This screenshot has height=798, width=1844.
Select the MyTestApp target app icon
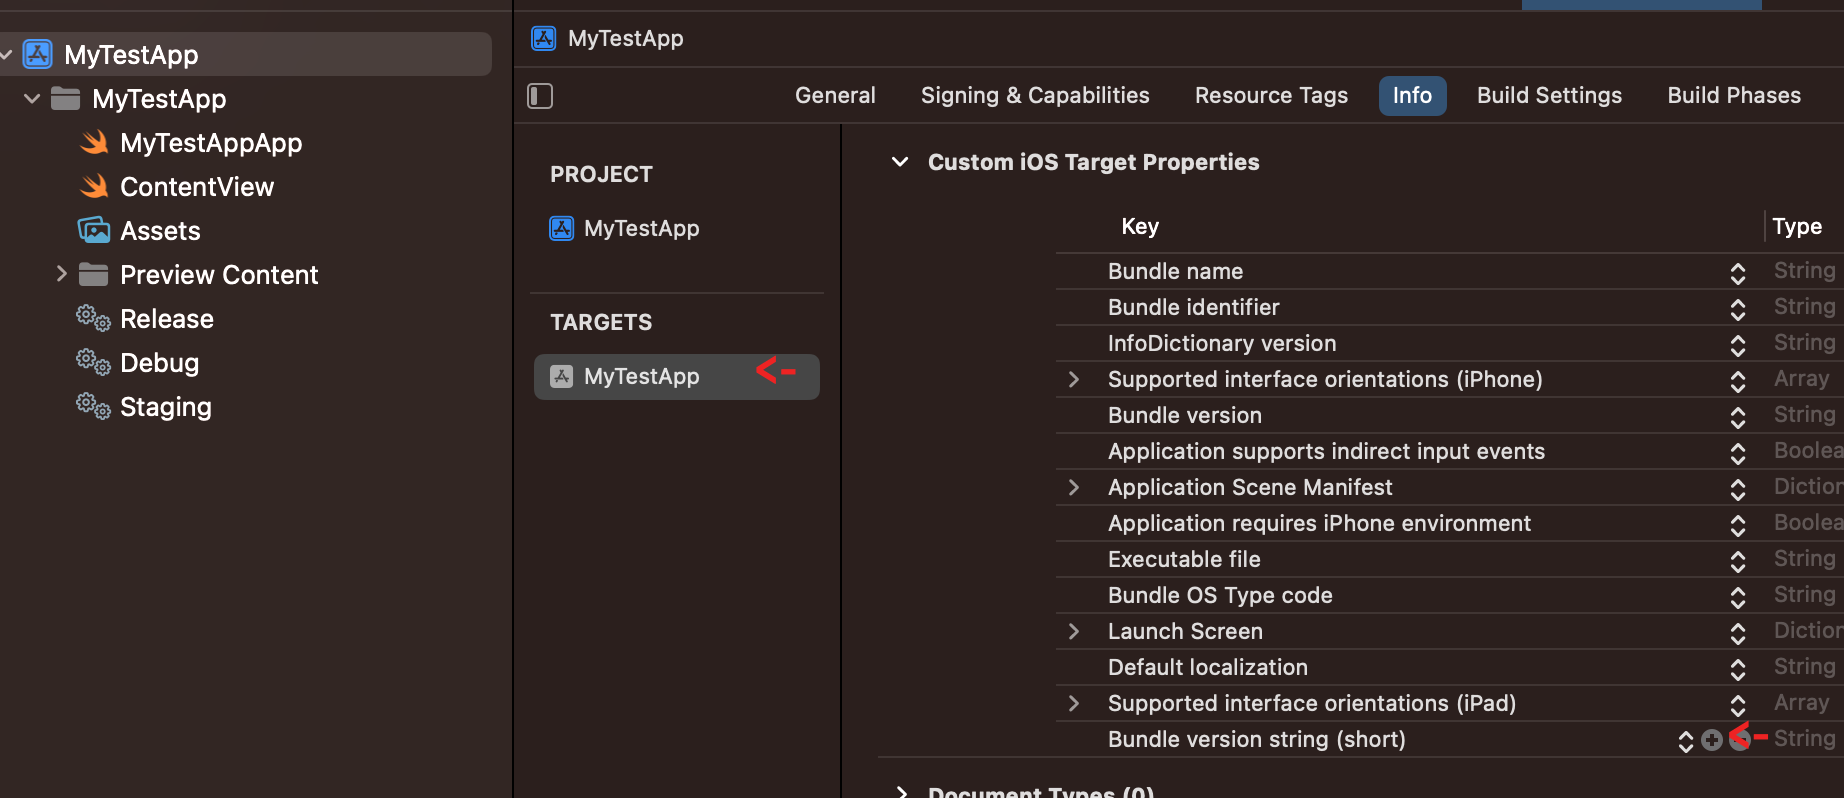click(562, 377)
